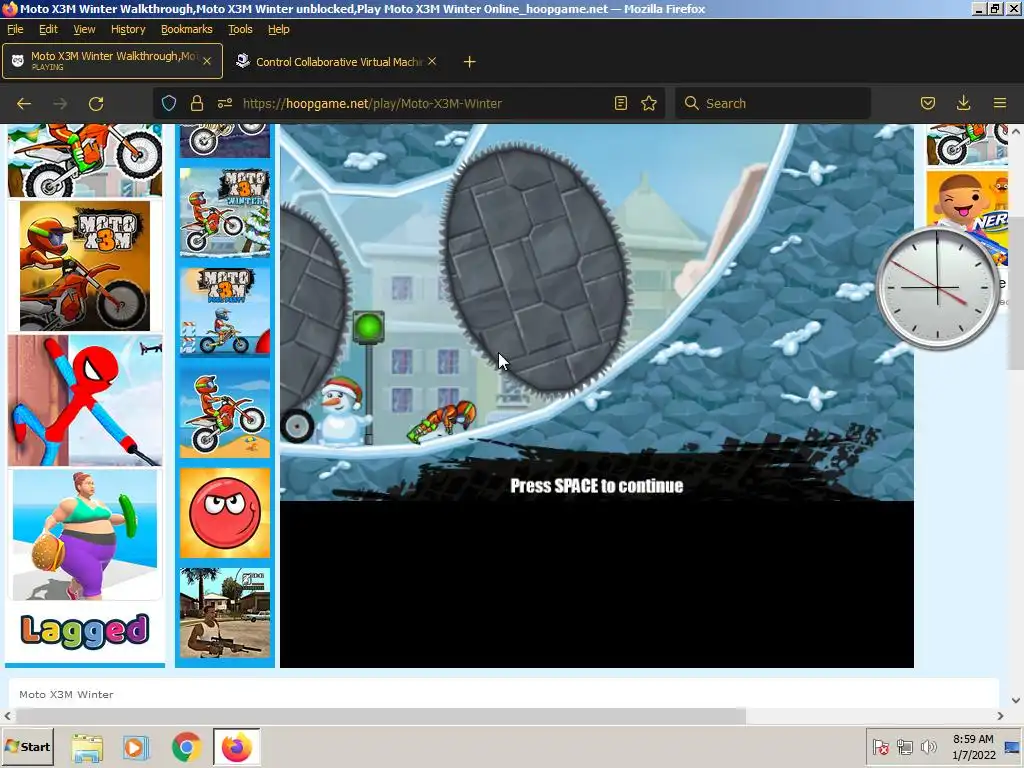Click the analog clock widget
This screenshot has height=768, width=1024.
coord(937,287)
